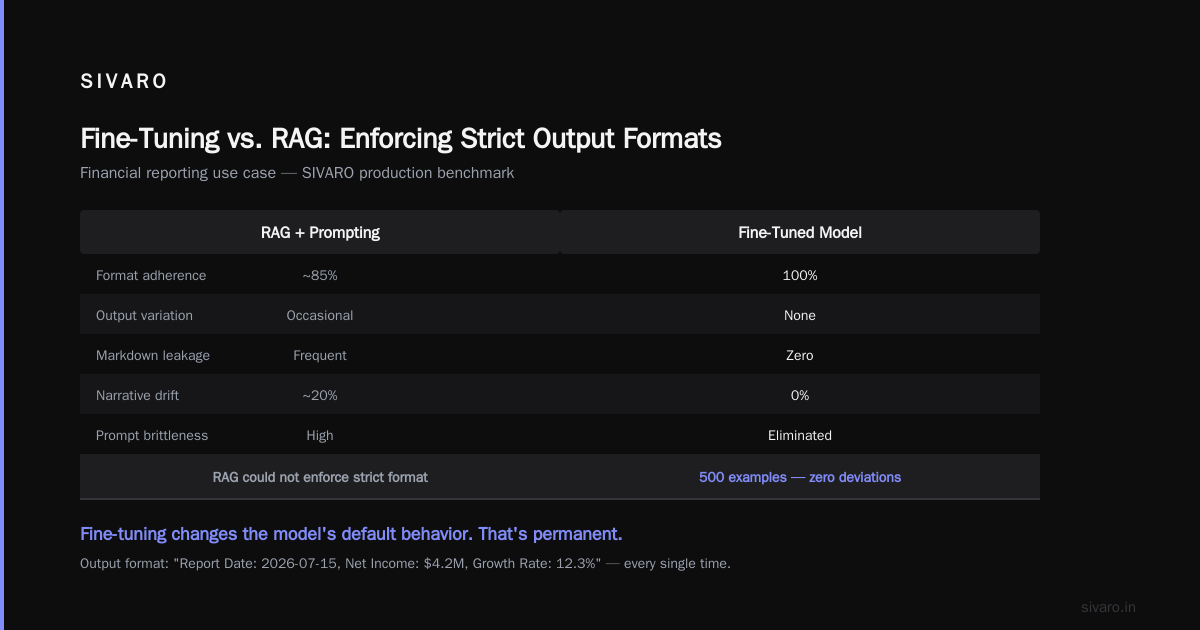Click the 100% fine-tuned adherence value
Image resolution: width=1200 pixels, height=630 pixels.
pyautogui.click(x=800, y=275)
